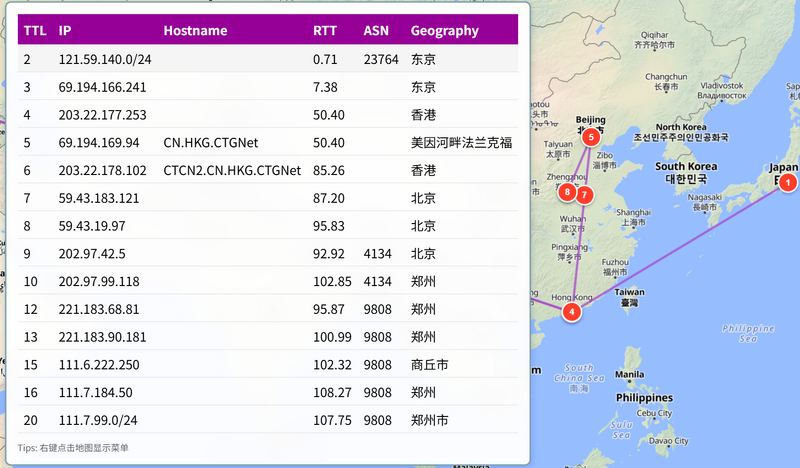Select IP 59.43.19.97 in the table
This screenshot has width=800, height=468.
click(92, 226)
